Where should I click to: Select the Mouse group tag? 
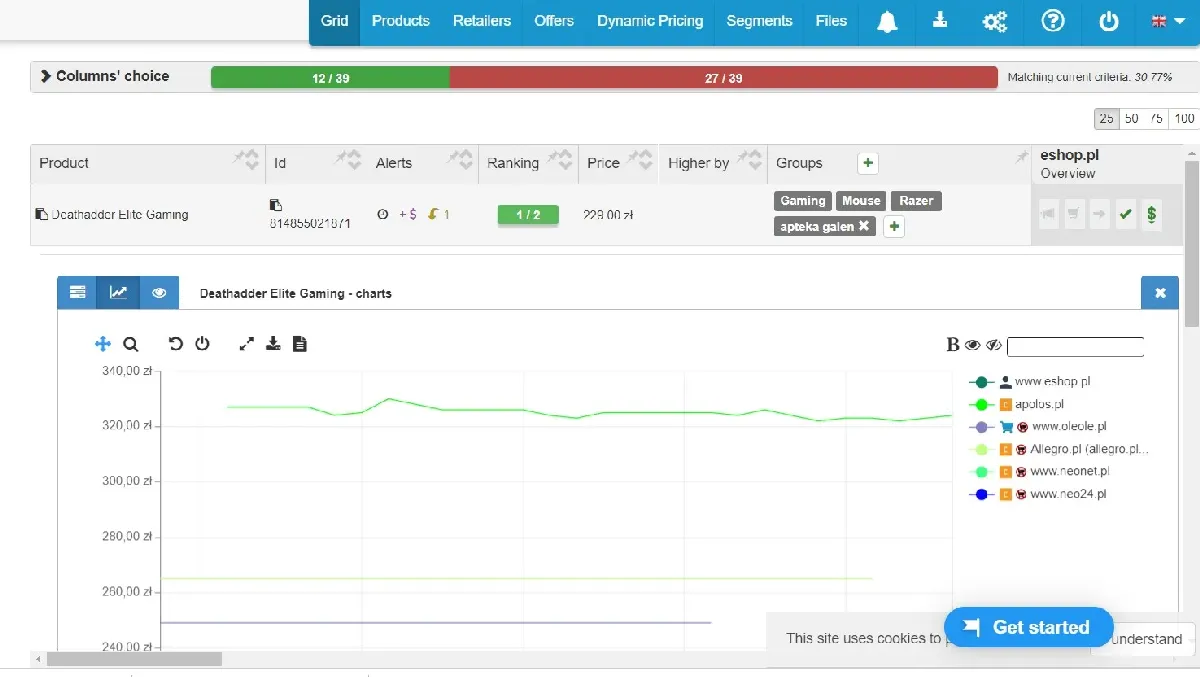coord(861,201)
